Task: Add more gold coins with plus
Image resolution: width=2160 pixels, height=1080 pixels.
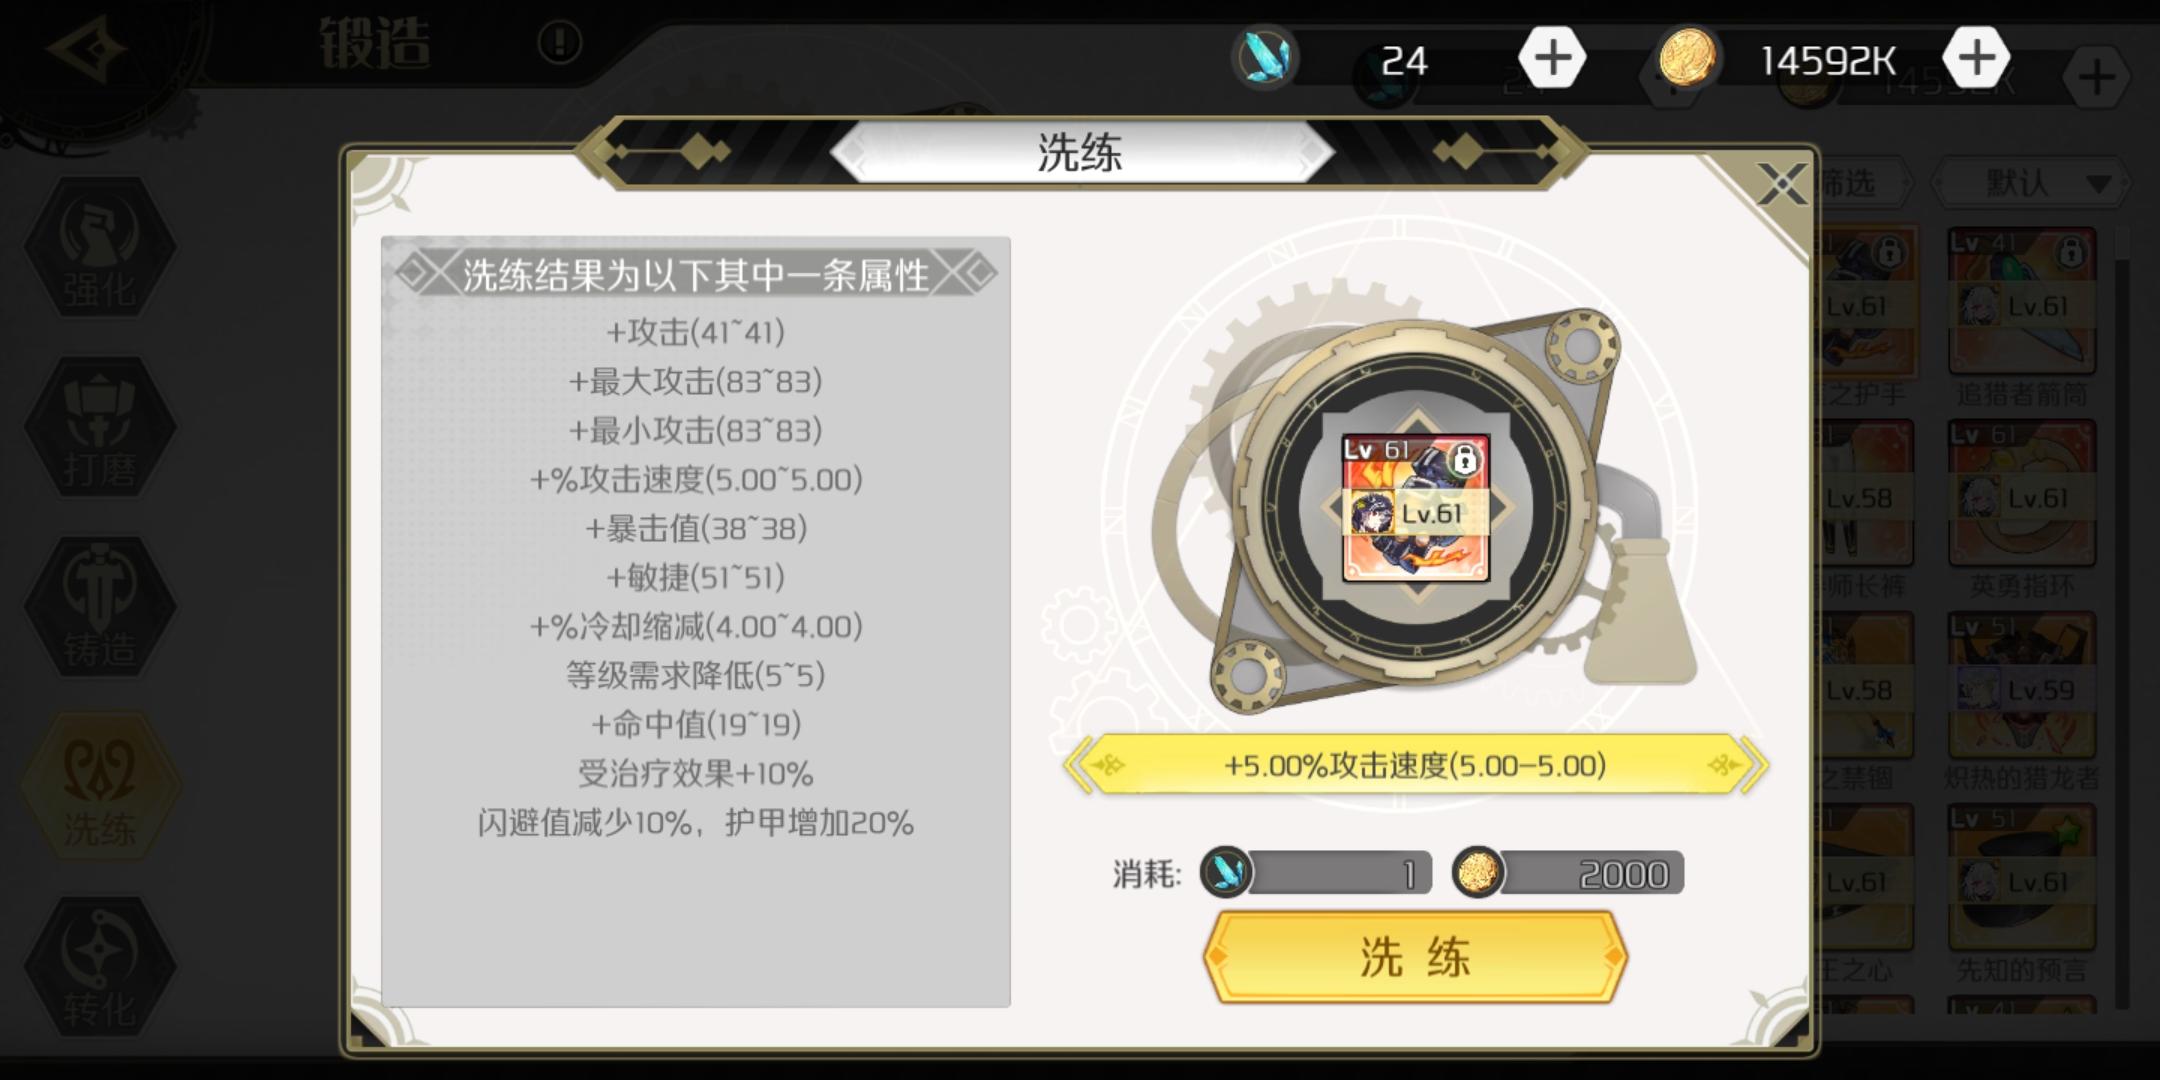Action: (x=1976, y=58)
